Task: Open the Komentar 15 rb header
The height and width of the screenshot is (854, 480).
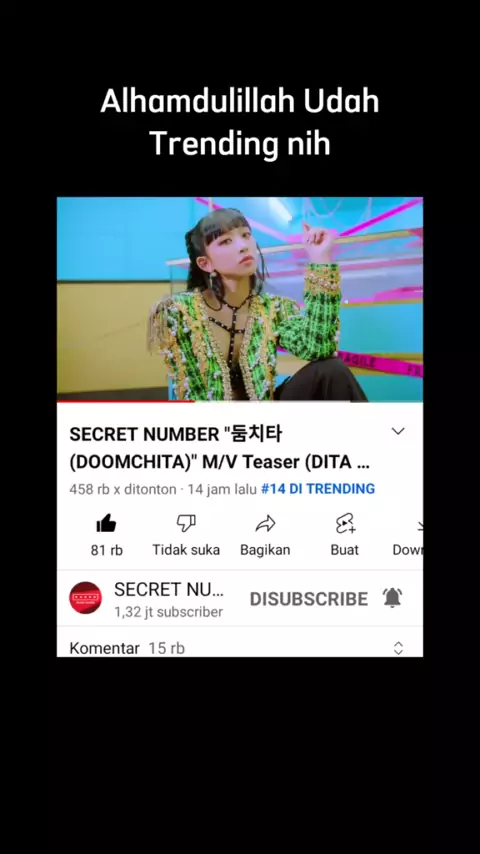Action: click(x=127, y=648)
